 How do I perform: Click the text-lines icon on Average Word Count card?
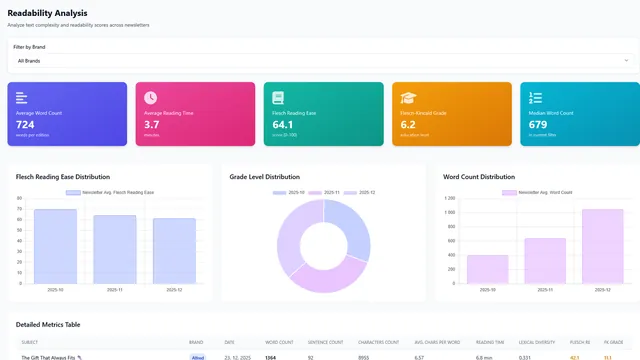(21, 98)
